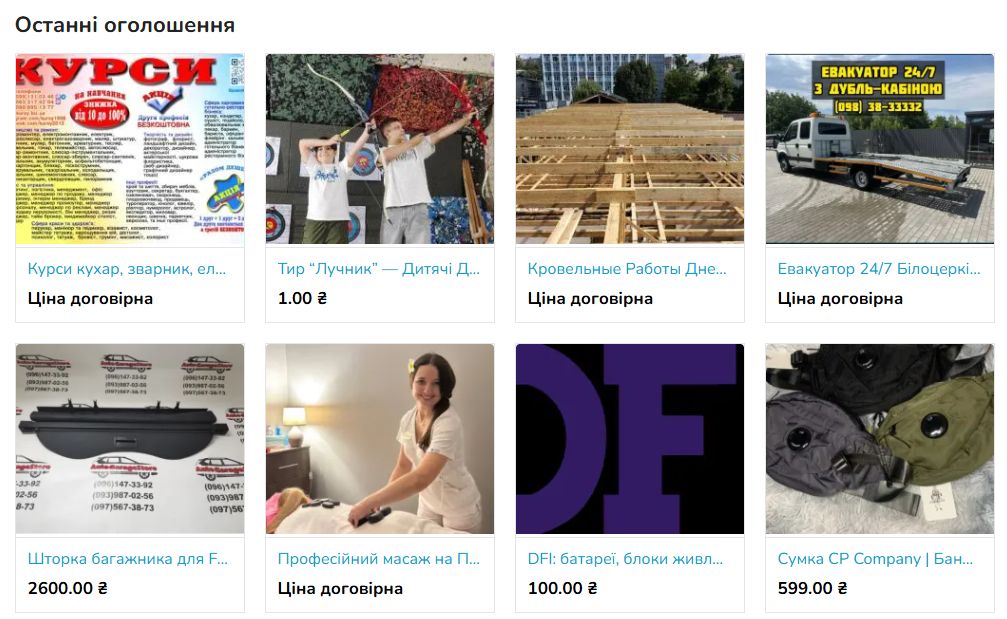Click the "Шторка багажника" listing title
1007x619 pixels.
127,559
